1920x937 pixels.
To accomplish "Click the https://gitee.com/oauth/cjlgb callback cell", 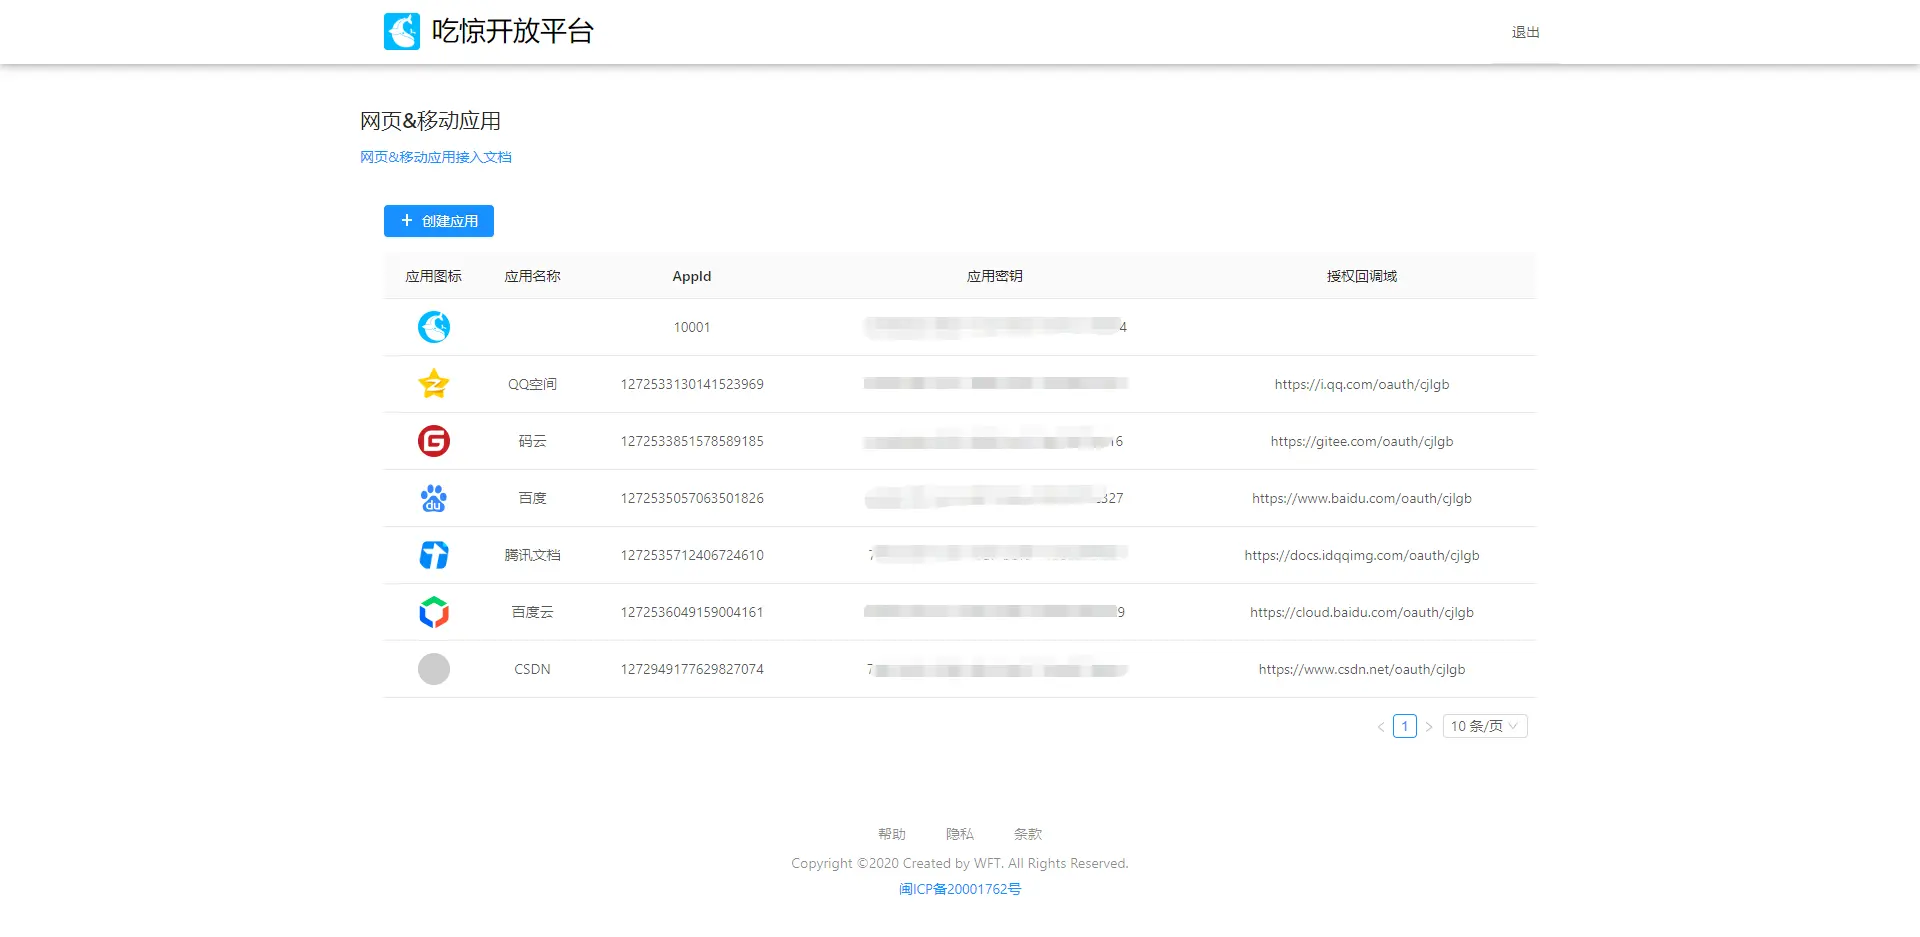I will (x=1362, y=441).
